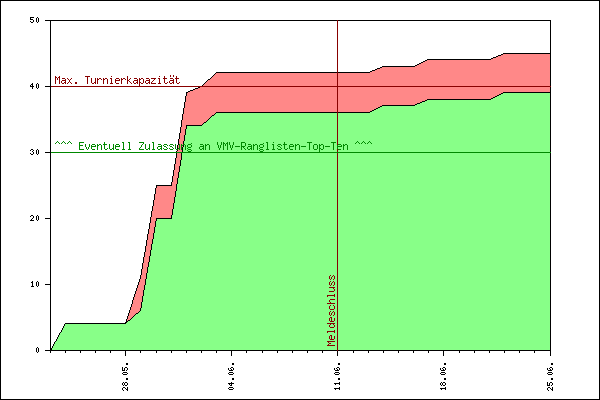
Task: Click the 30 value on y-axis
Action: [x=34, y=152]
